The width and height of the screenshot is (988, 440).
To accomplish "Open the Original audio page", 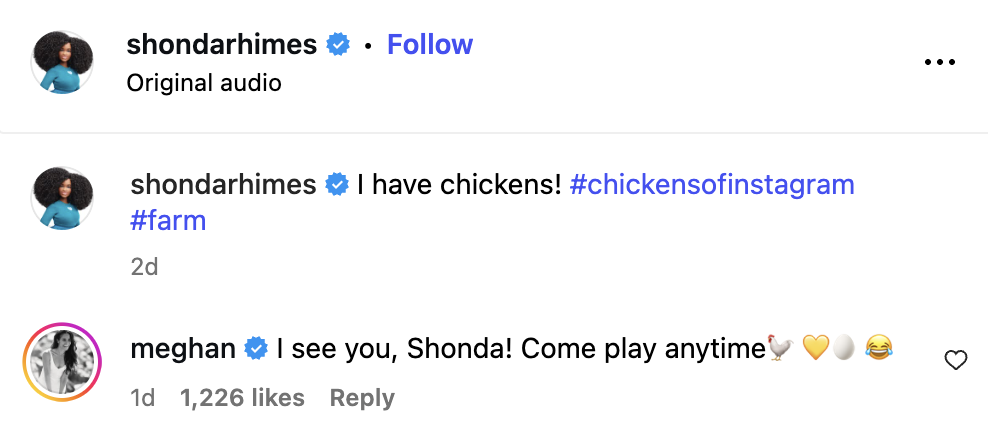I will point(204,83).
